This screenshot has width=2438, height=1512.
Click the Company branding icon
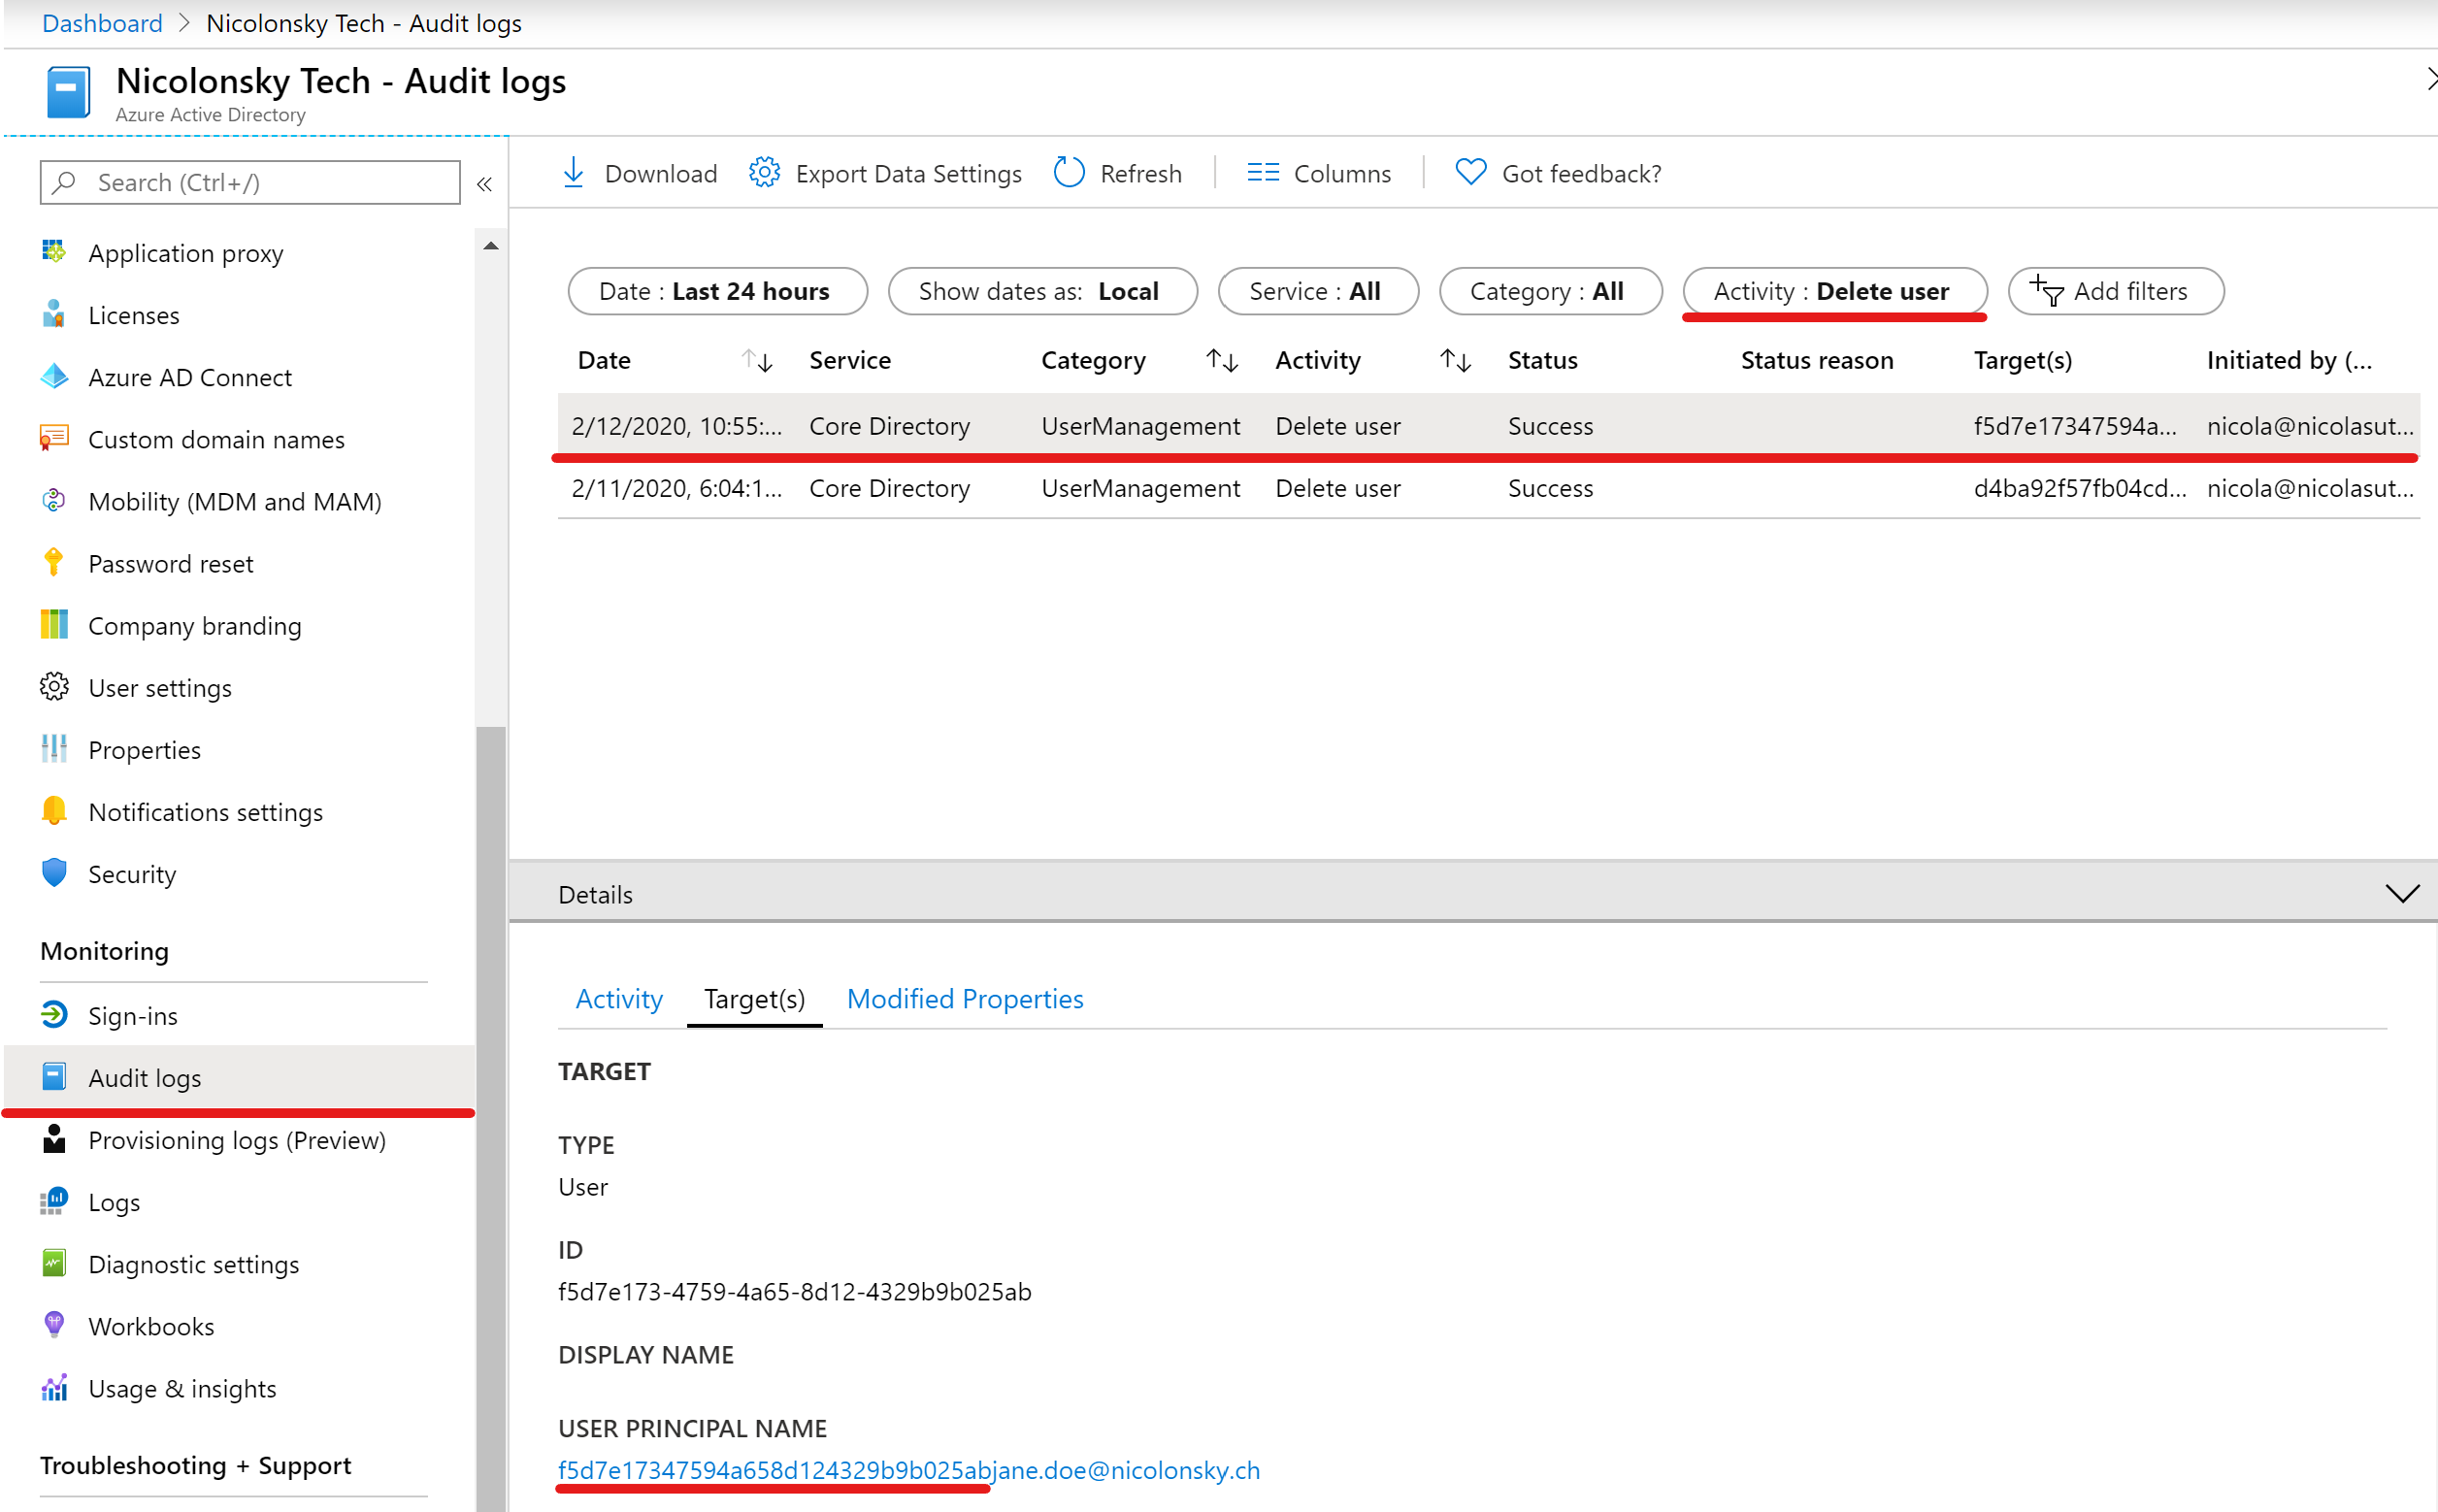[54, 624]
